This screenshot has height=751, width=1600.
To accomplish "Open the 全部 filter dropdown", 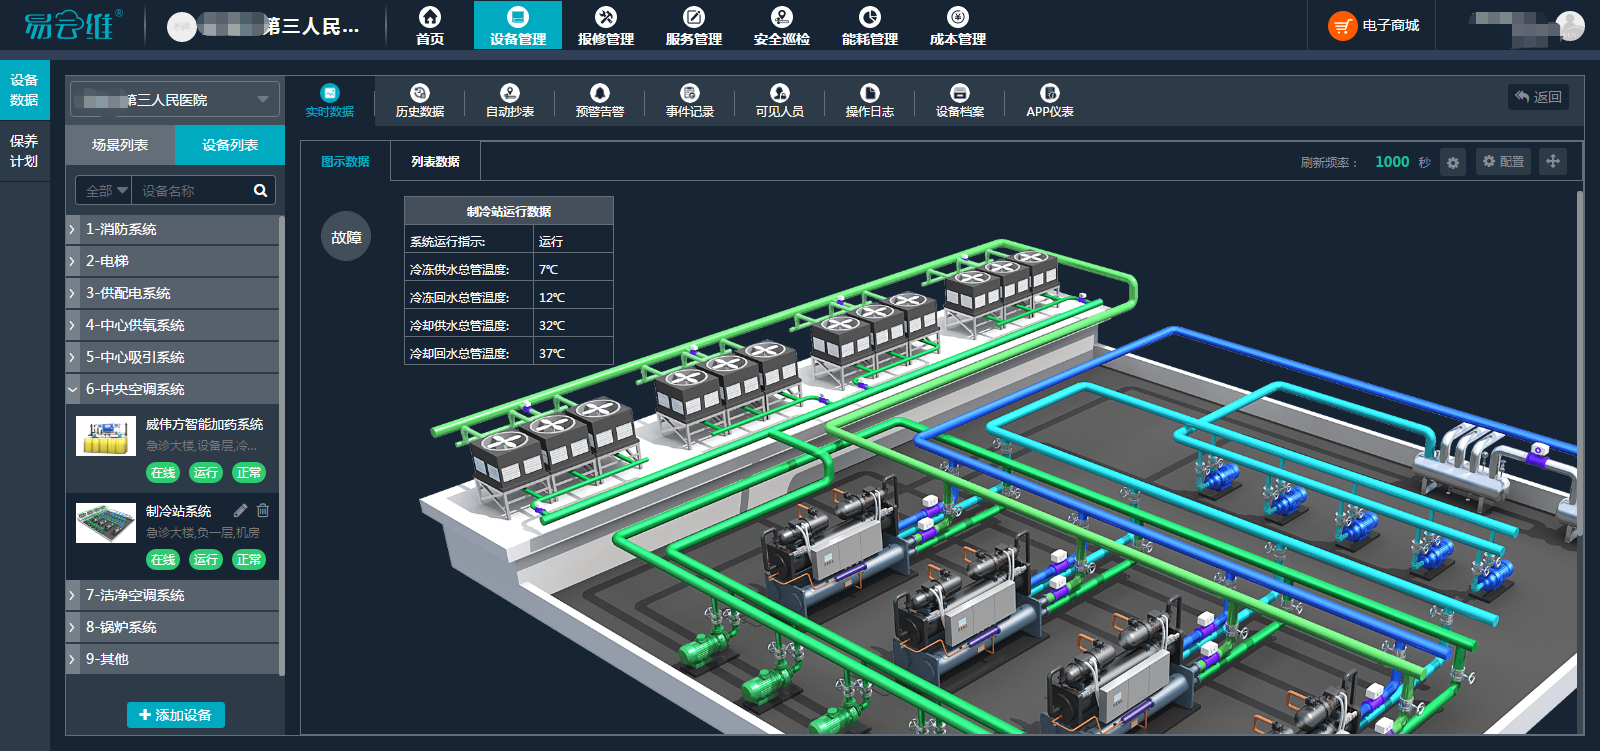I will coord(105,190).
